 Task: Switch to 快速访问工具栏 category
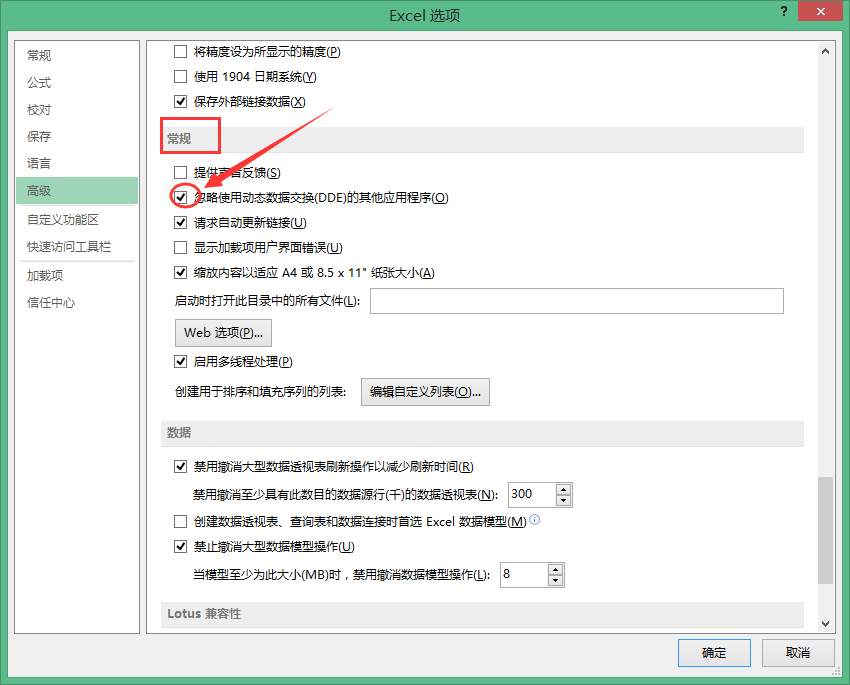[x=77, y=247]
